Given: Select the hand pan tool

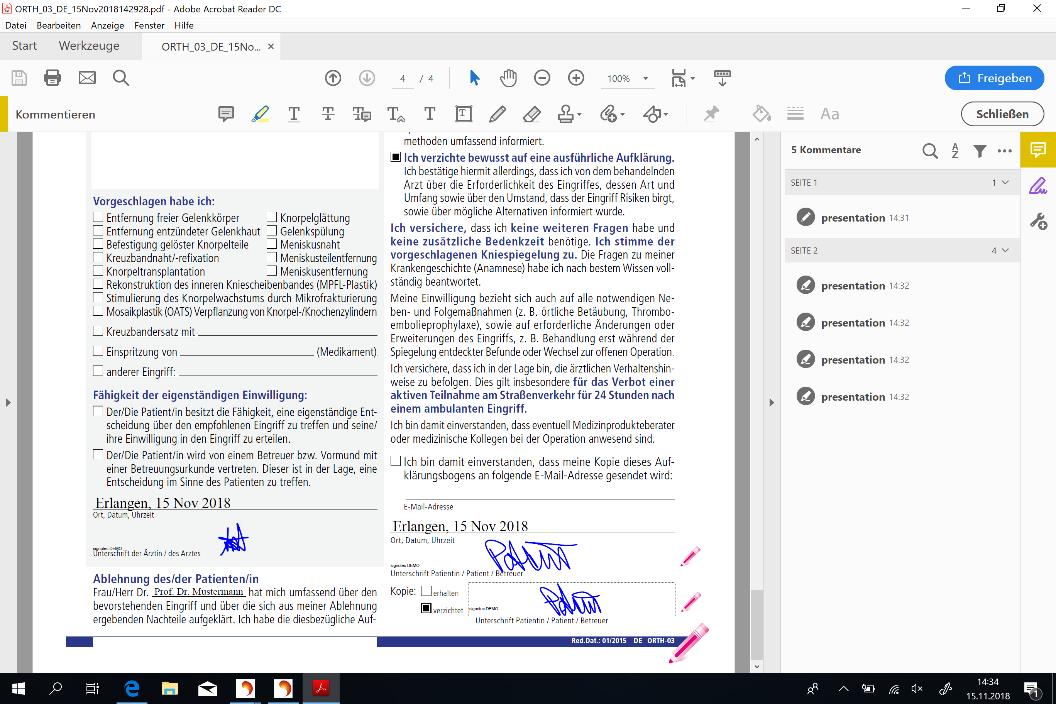Looking at the screenshot, I should (508, 78).
